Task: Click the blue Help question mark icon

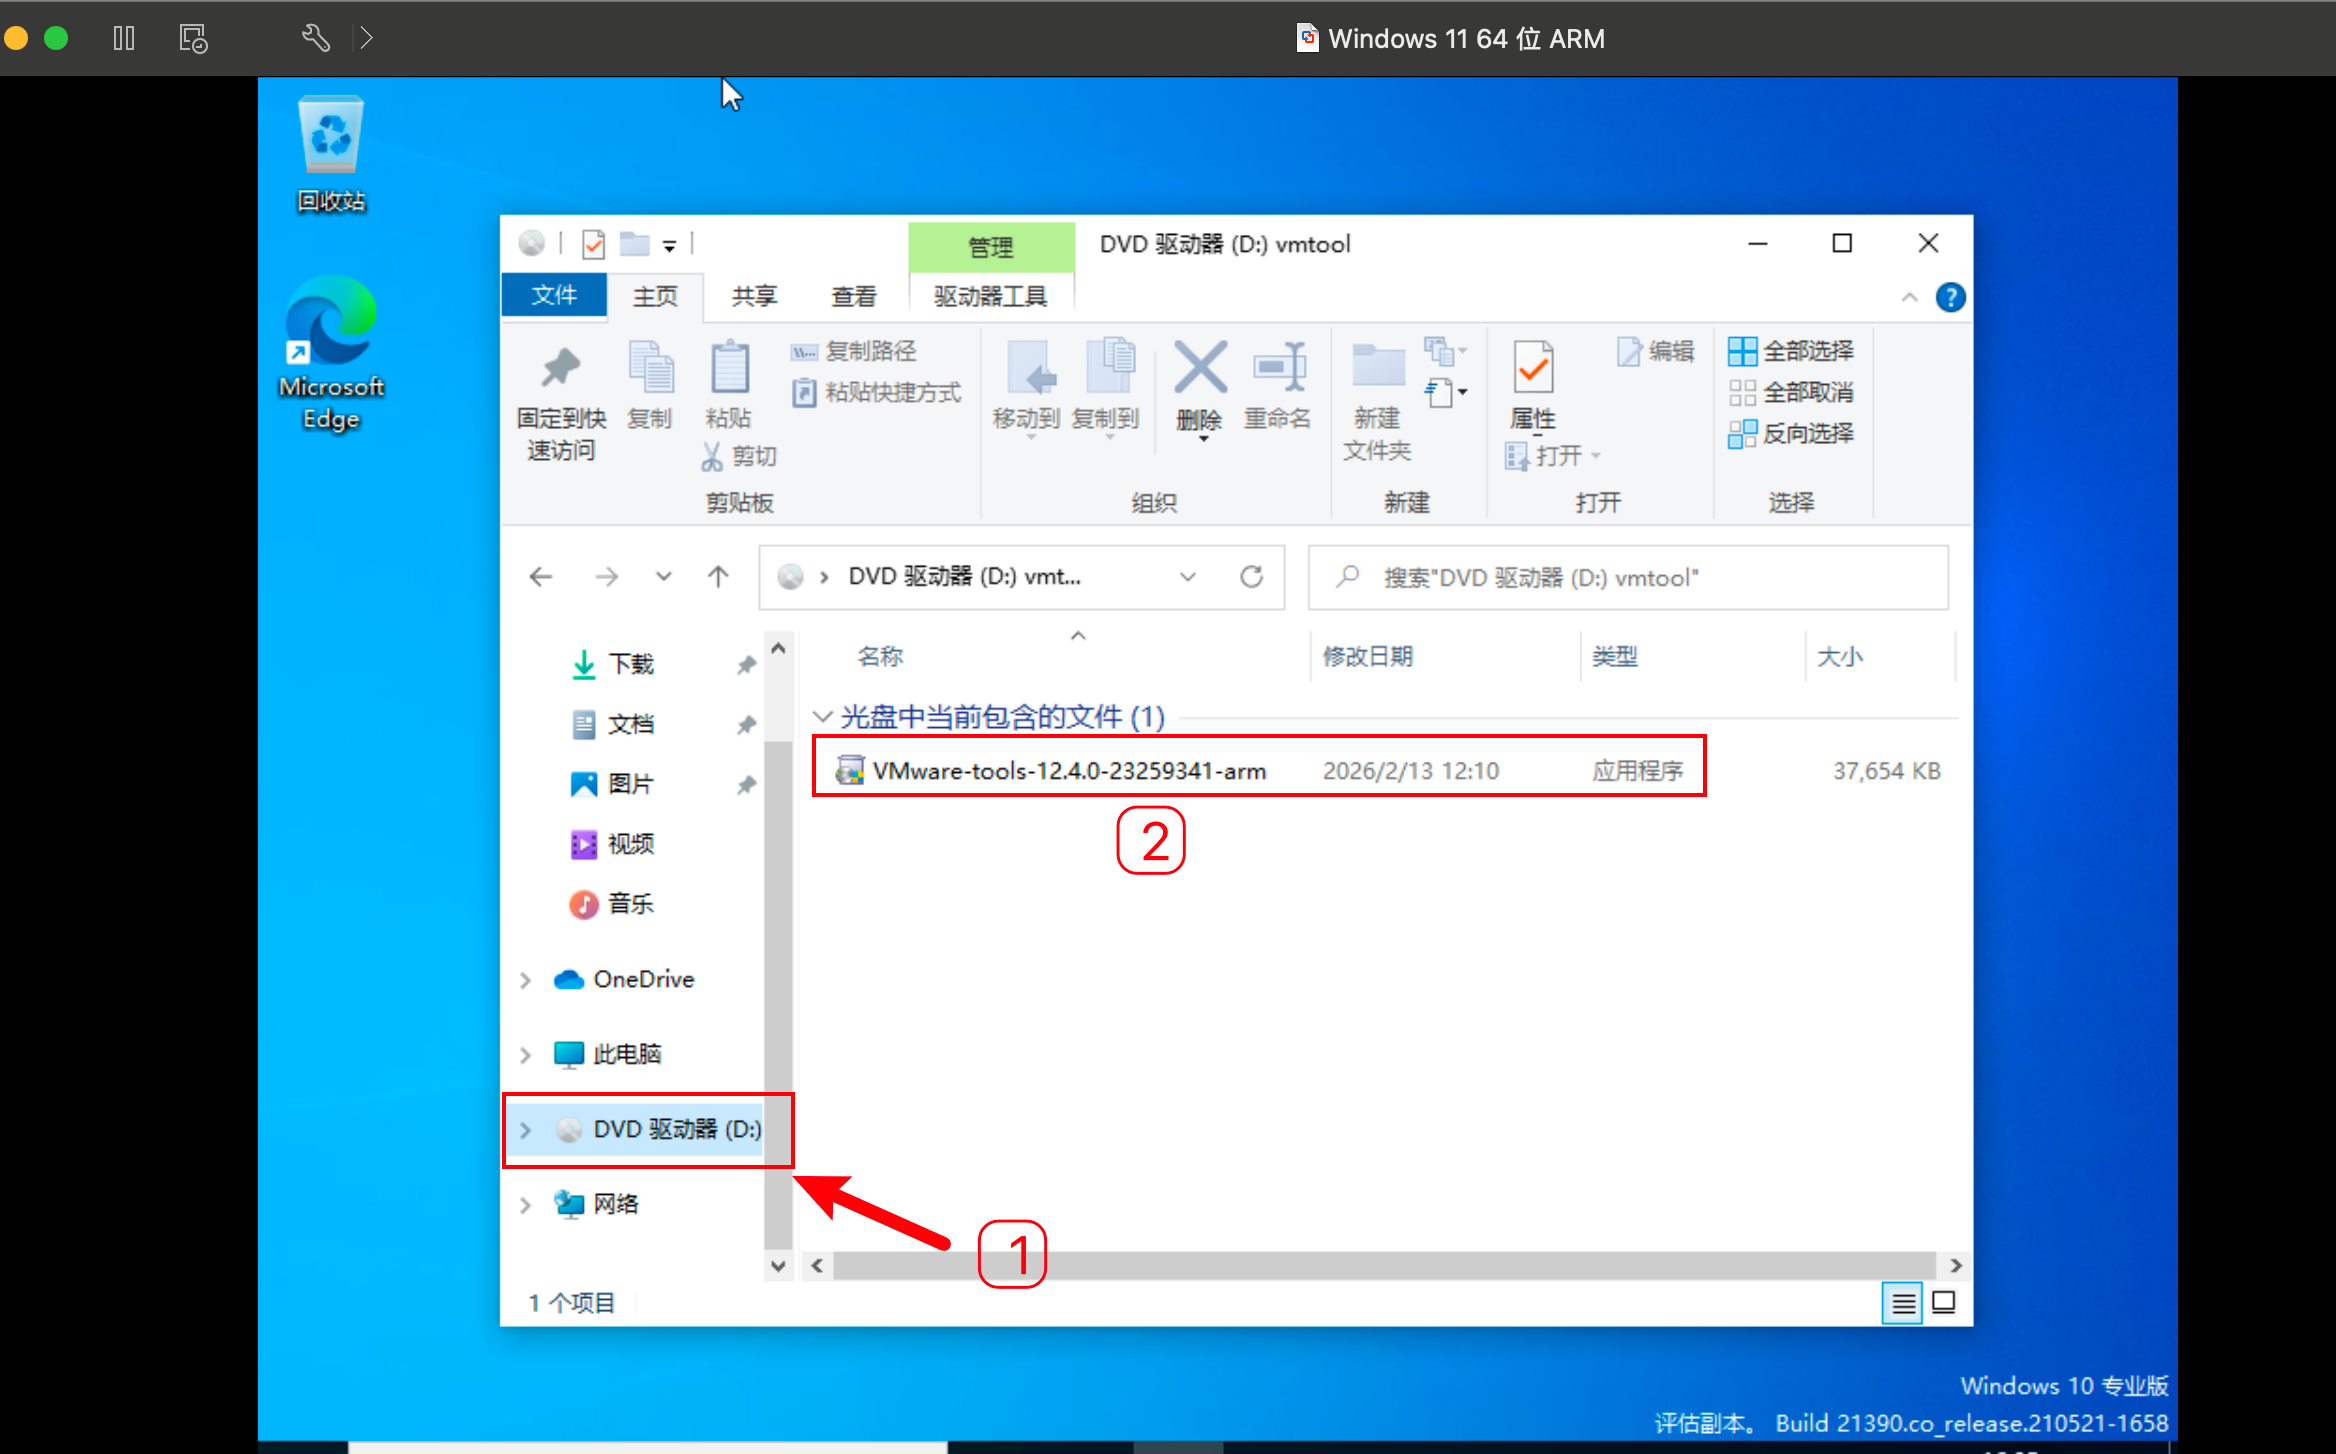Action: [1950, 297]
